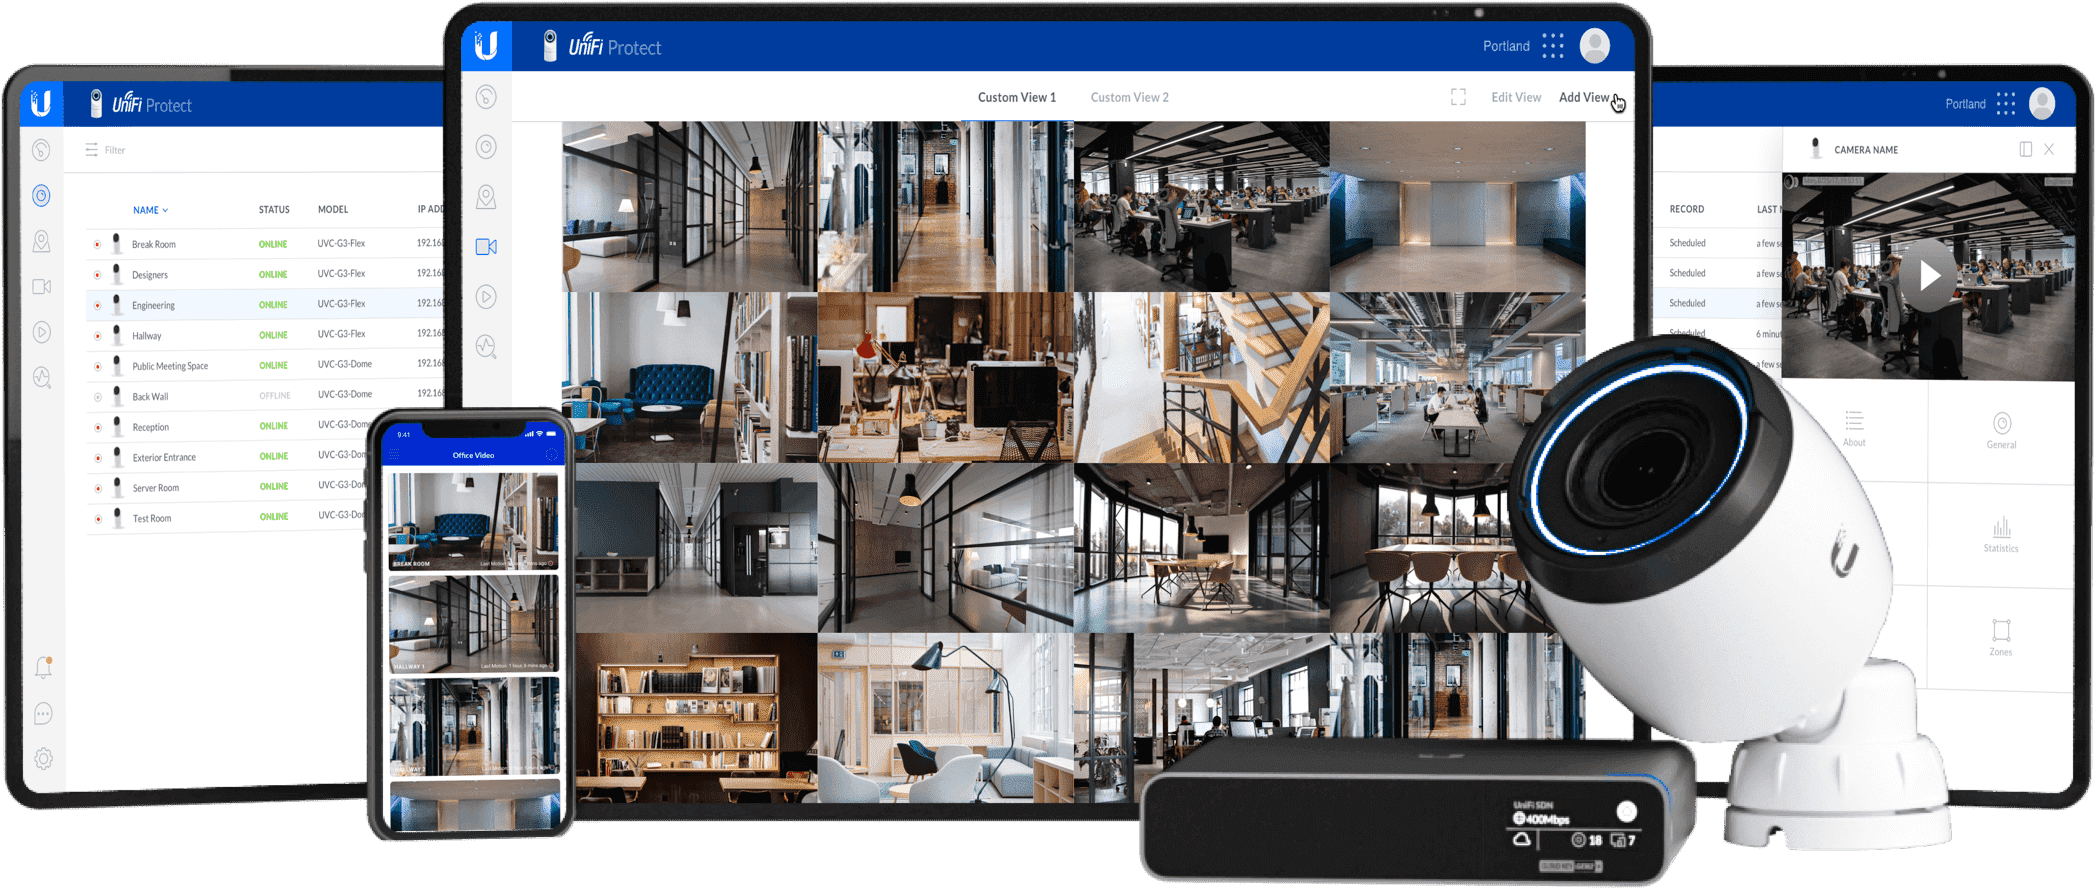Play the camera video preview on right tablet
This screenshot has height=890, width=2096.
pyautogui.click(x=1928, y=276)
